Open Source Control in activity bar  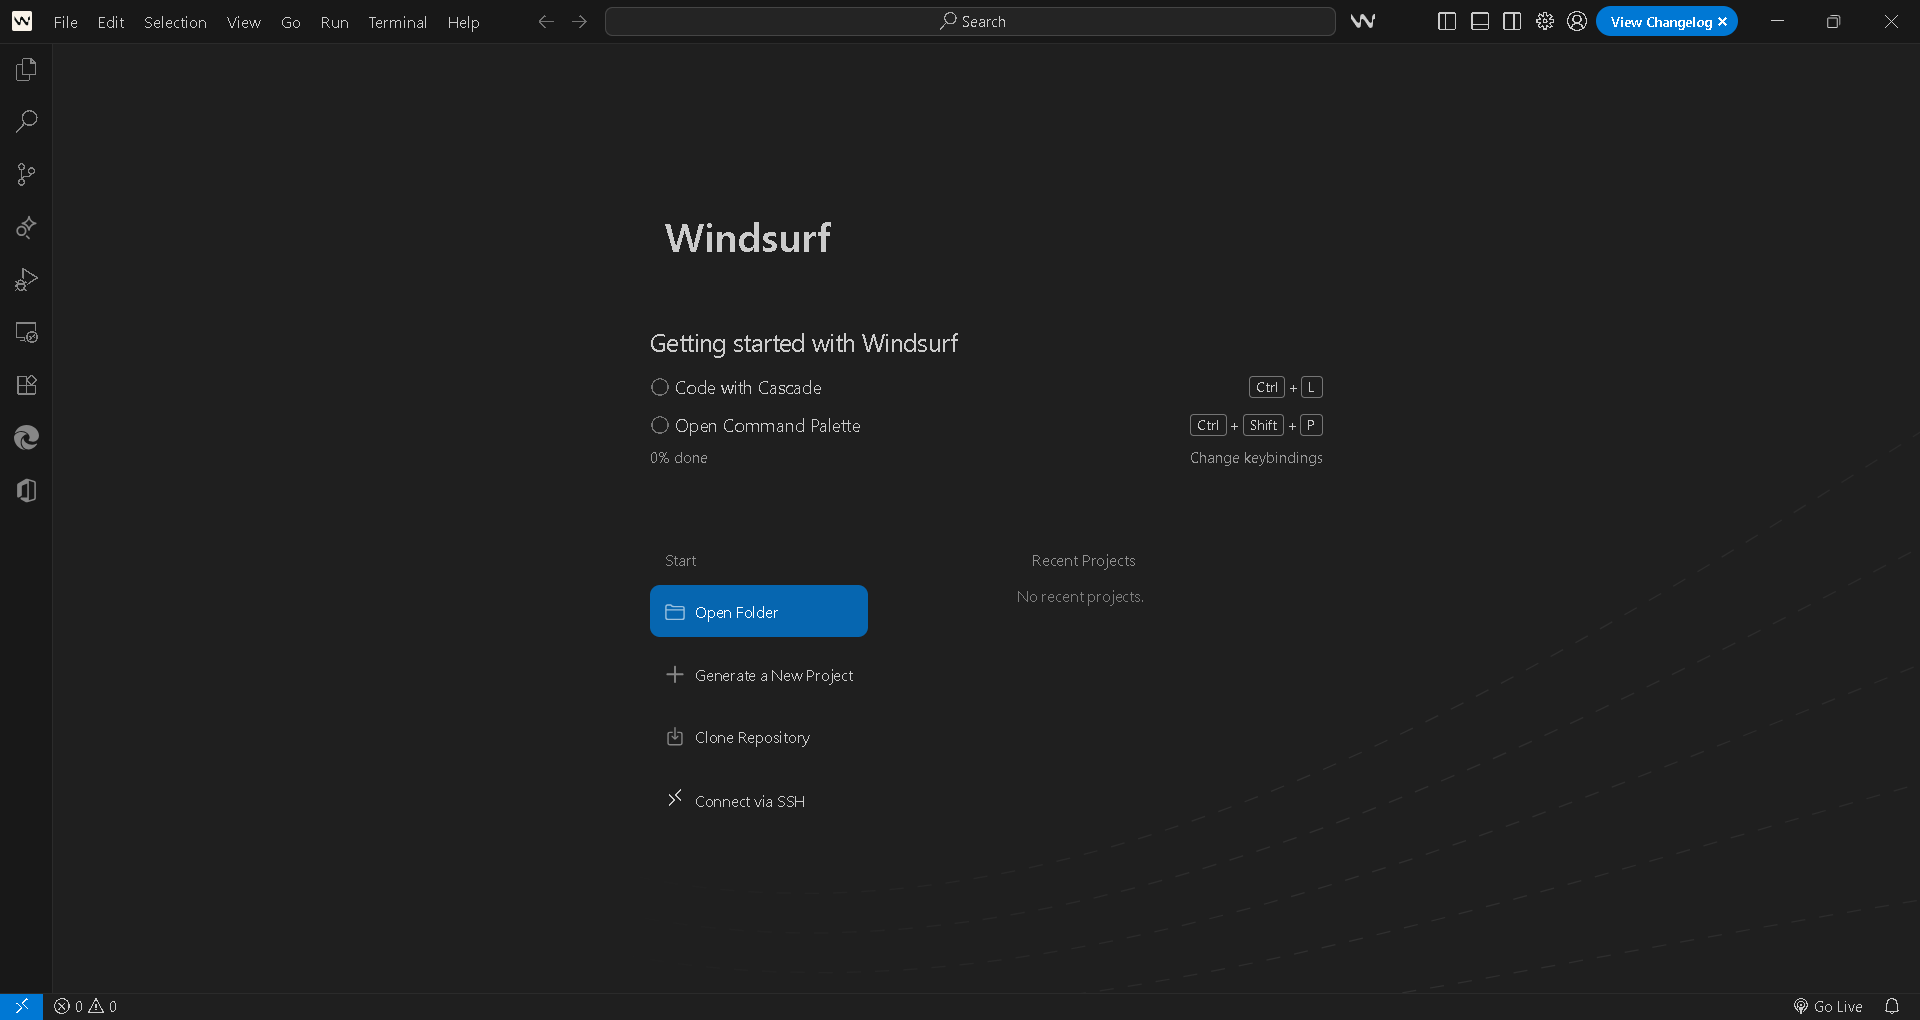coord(26,175)
